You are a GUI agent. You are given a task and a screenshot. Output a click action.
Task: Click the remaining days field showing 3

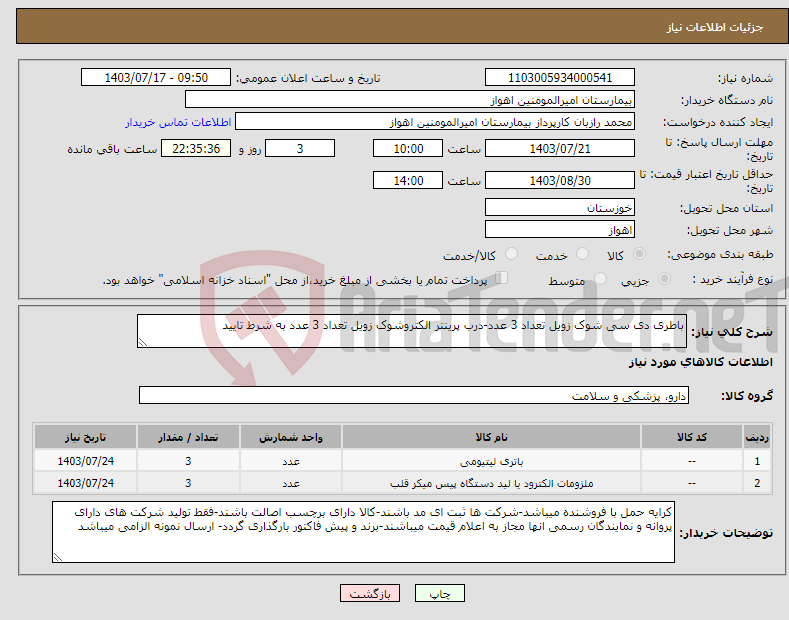300,148
